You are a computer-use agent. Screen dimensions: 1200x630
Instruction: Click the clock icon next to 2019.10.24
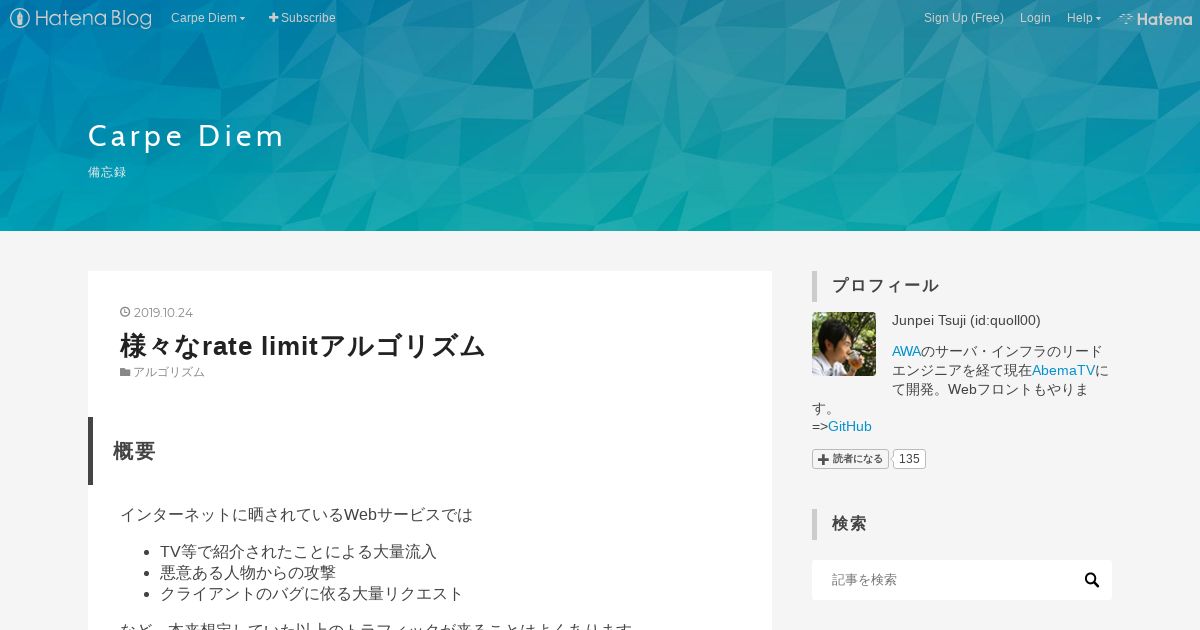pyautogui.click(x=125, y=312)
